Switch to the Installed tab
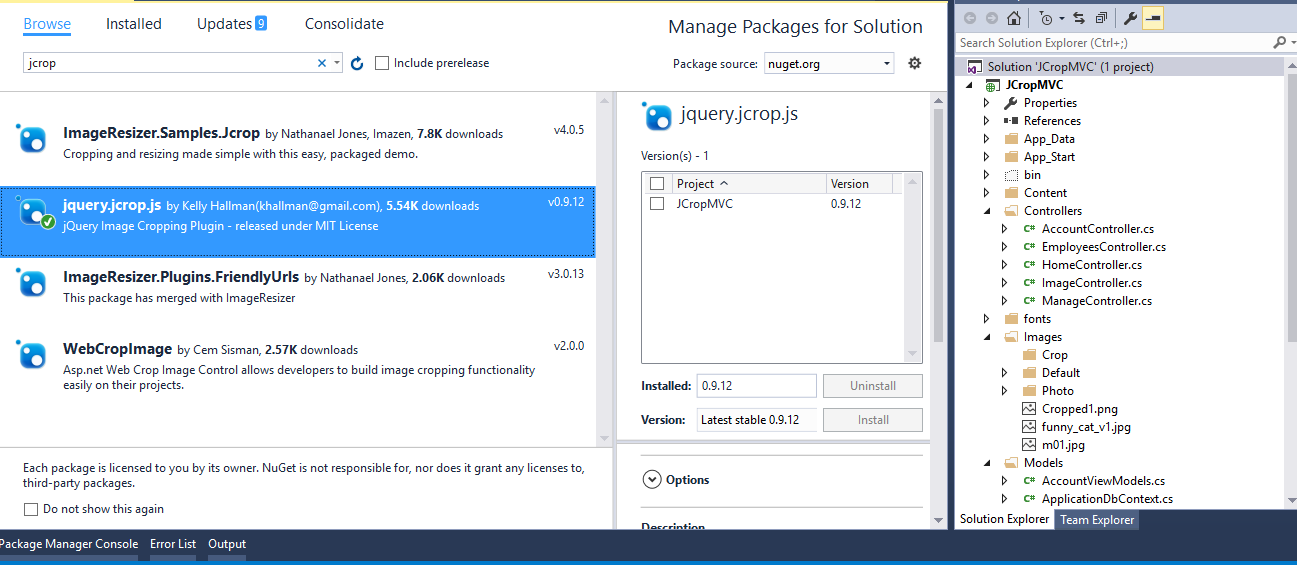The width and height of the screenshot is (1297, 565). pyautogui.click(x=134, y=24)
